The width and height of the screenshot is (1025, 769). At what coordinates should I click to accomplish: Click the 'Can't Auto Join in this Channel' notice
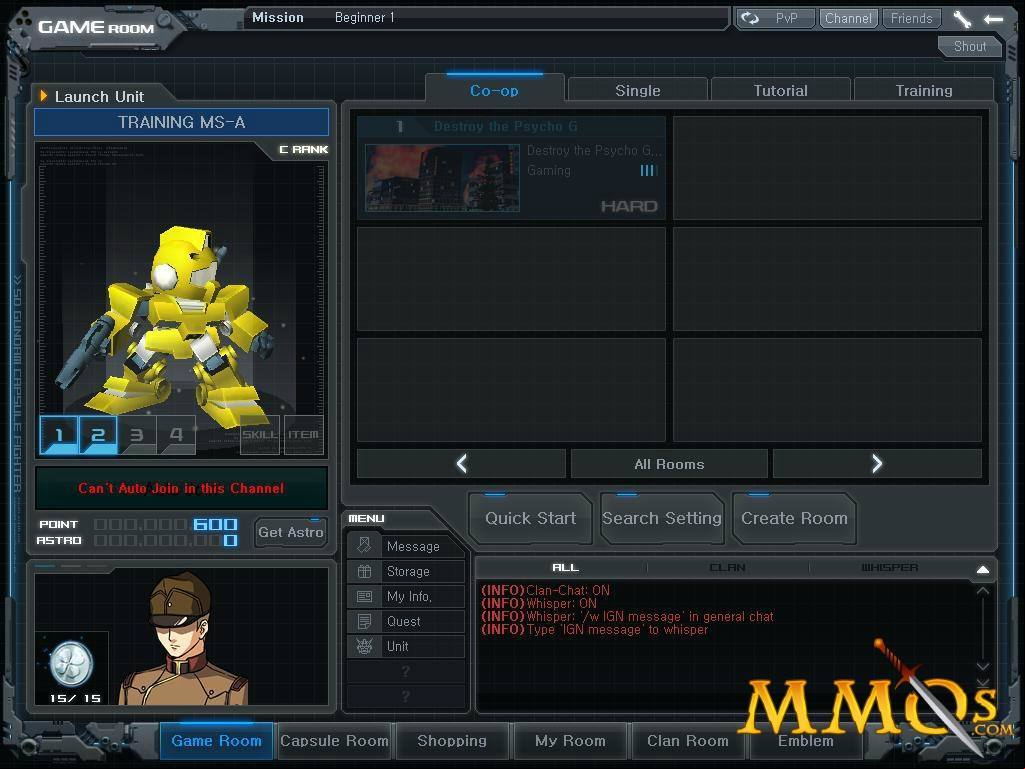coord(181,488)
